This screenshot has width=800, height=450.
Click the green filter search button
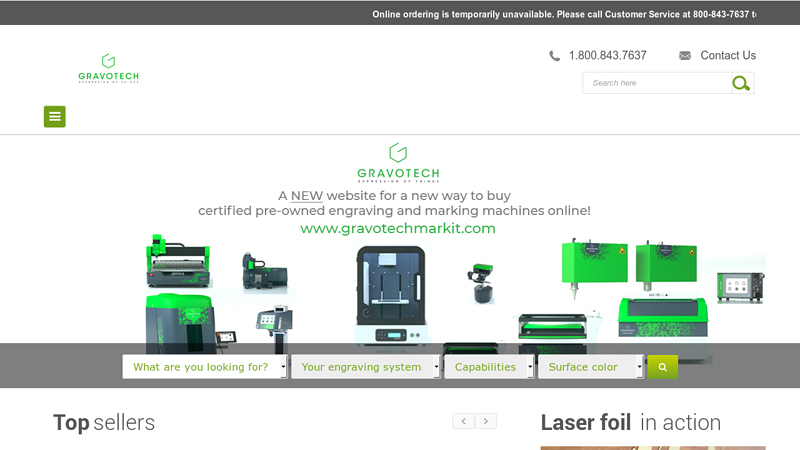click(x=662, y=367)
